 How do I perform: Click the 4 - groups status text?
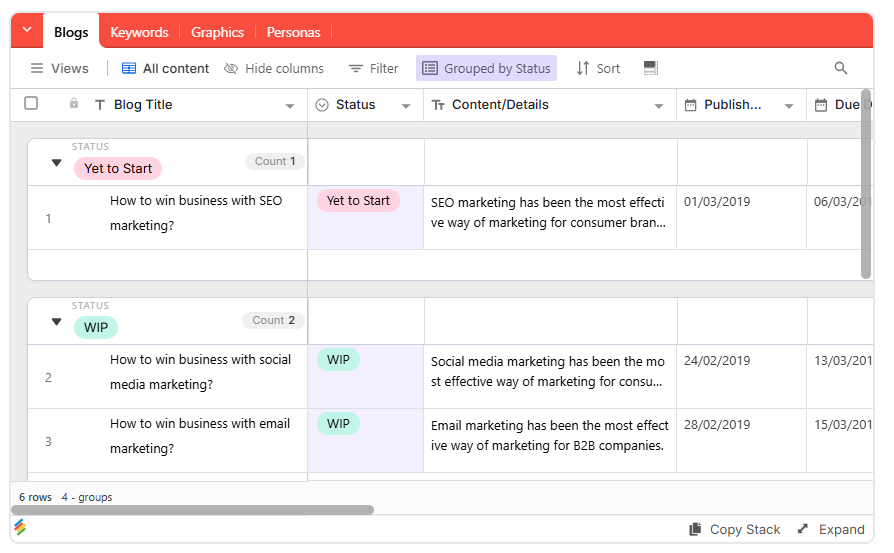point(87,497)
